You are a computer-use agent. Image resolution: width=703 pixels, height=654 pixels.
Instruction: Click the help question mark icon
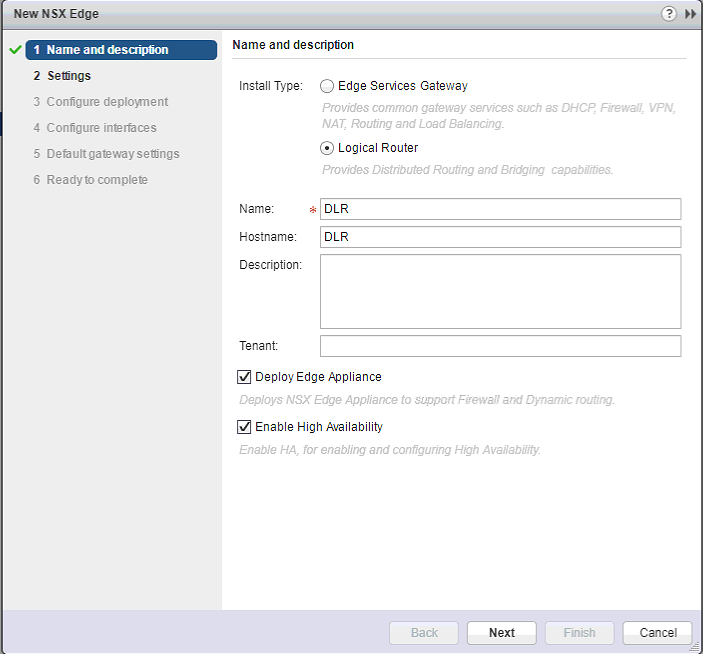point(669,14)
